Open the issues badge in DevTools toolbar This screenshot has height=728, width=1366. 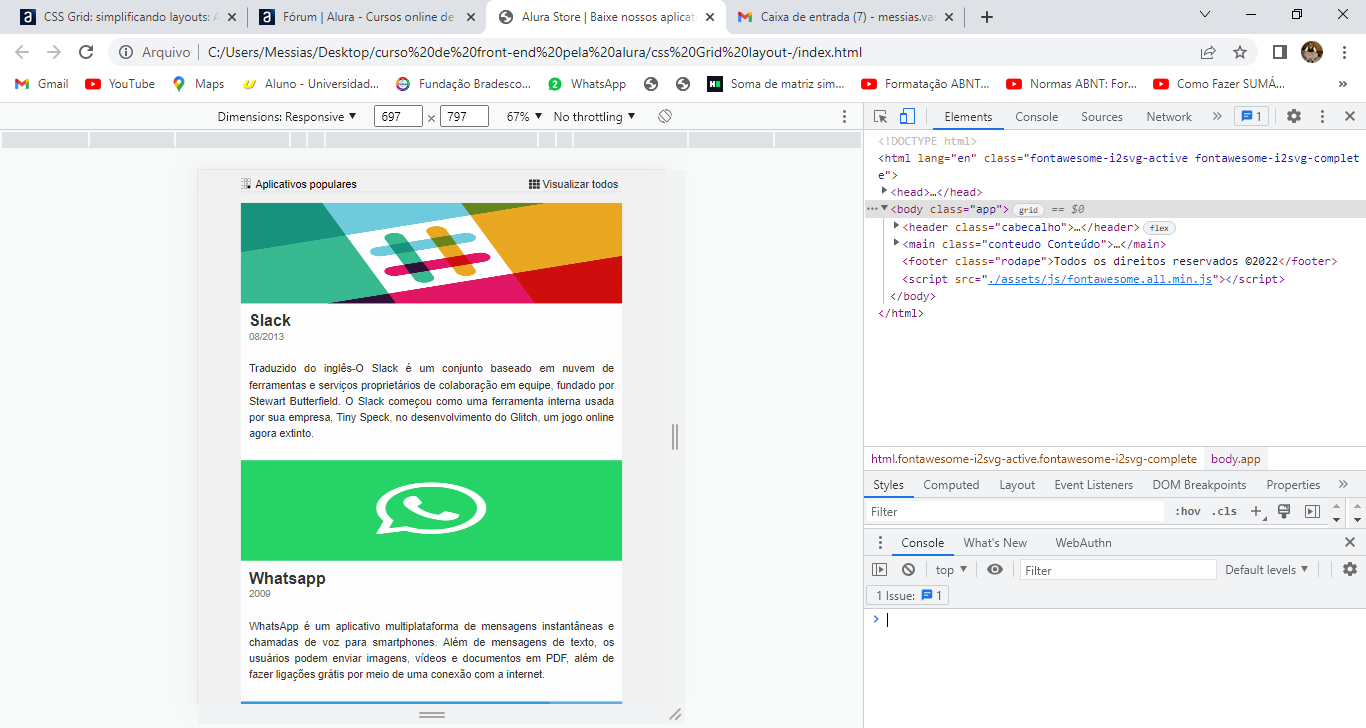point(1251,116)
